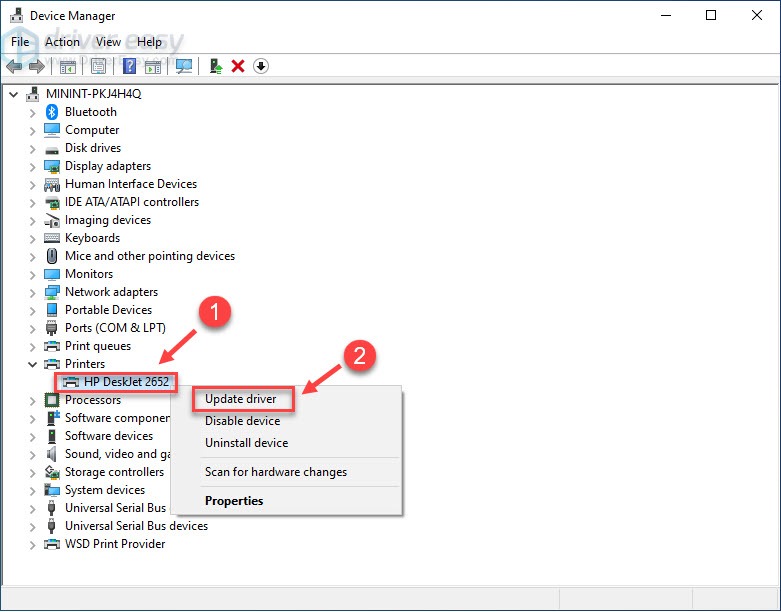Click the System devices folder icon
781x612 pixels.
(52, 490)
